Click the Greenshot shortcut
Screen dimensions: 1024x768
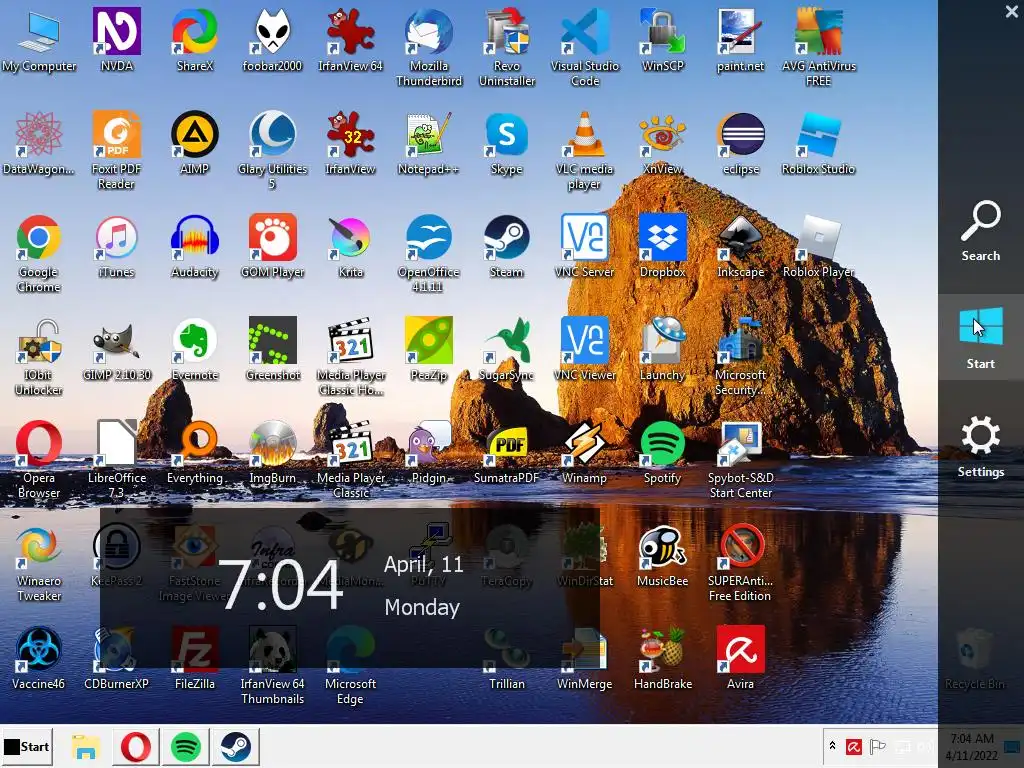point(272,349)
